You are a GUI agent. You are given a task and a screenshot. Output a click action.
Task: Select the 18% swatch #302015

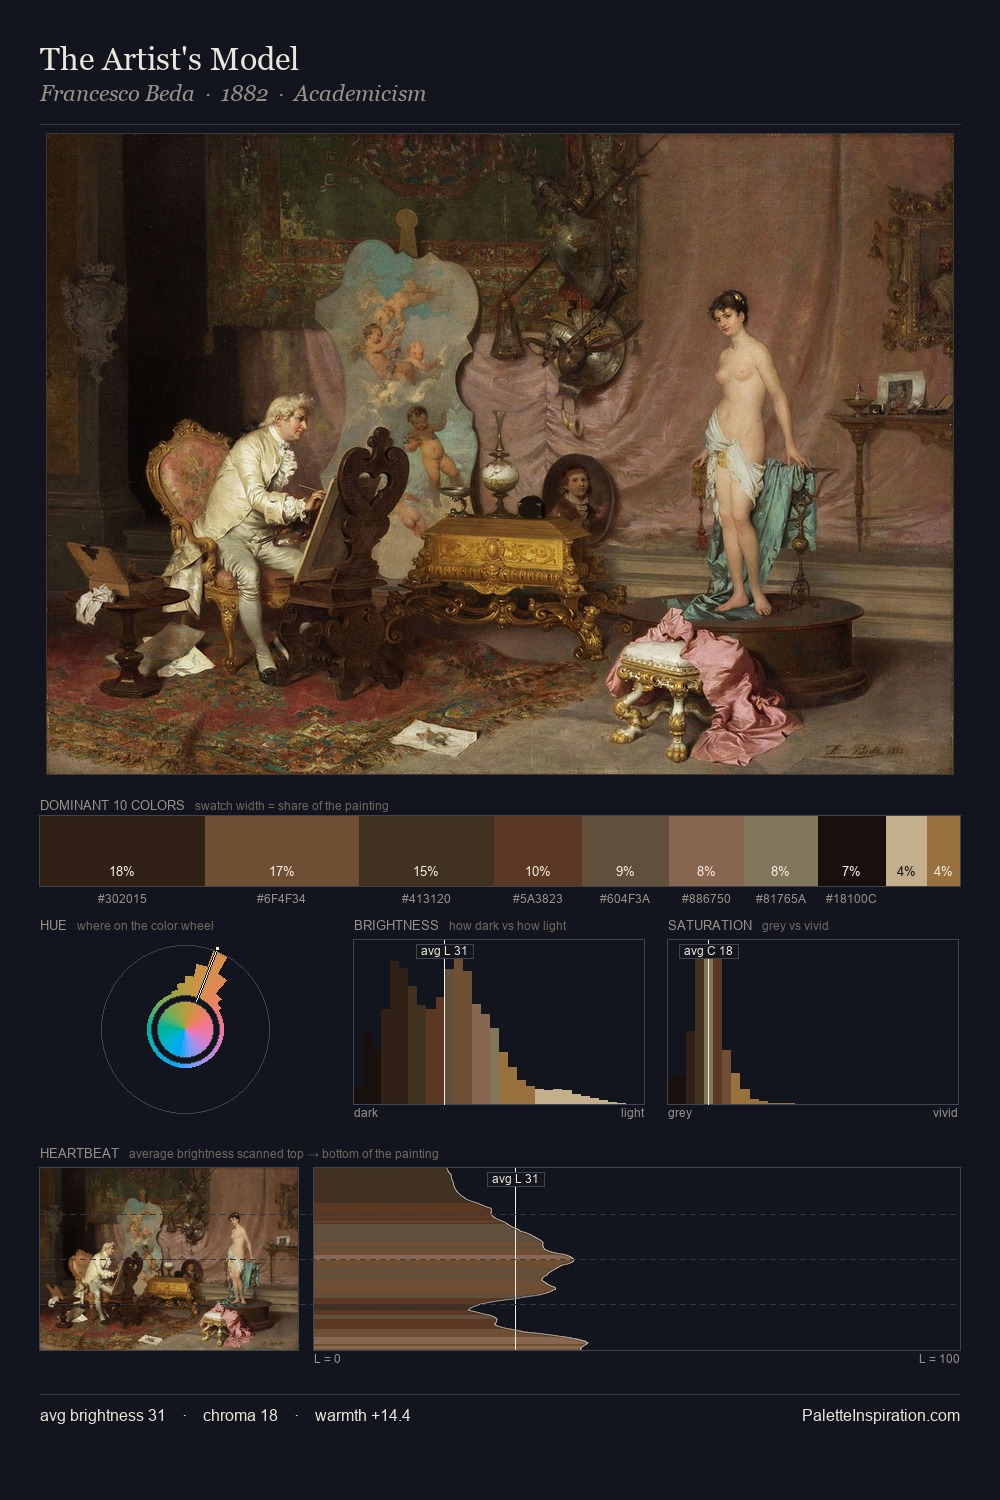[x=122, y=851]
